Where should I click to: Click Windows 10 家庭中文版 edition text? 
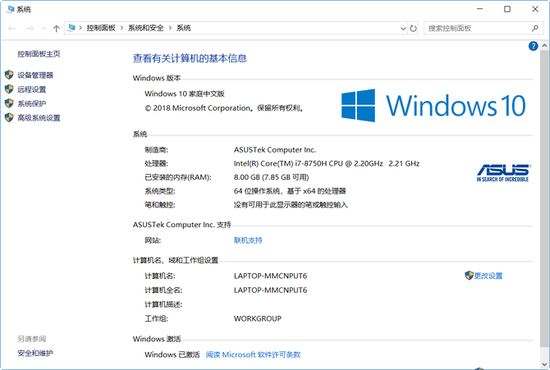[x=185, y=94]
